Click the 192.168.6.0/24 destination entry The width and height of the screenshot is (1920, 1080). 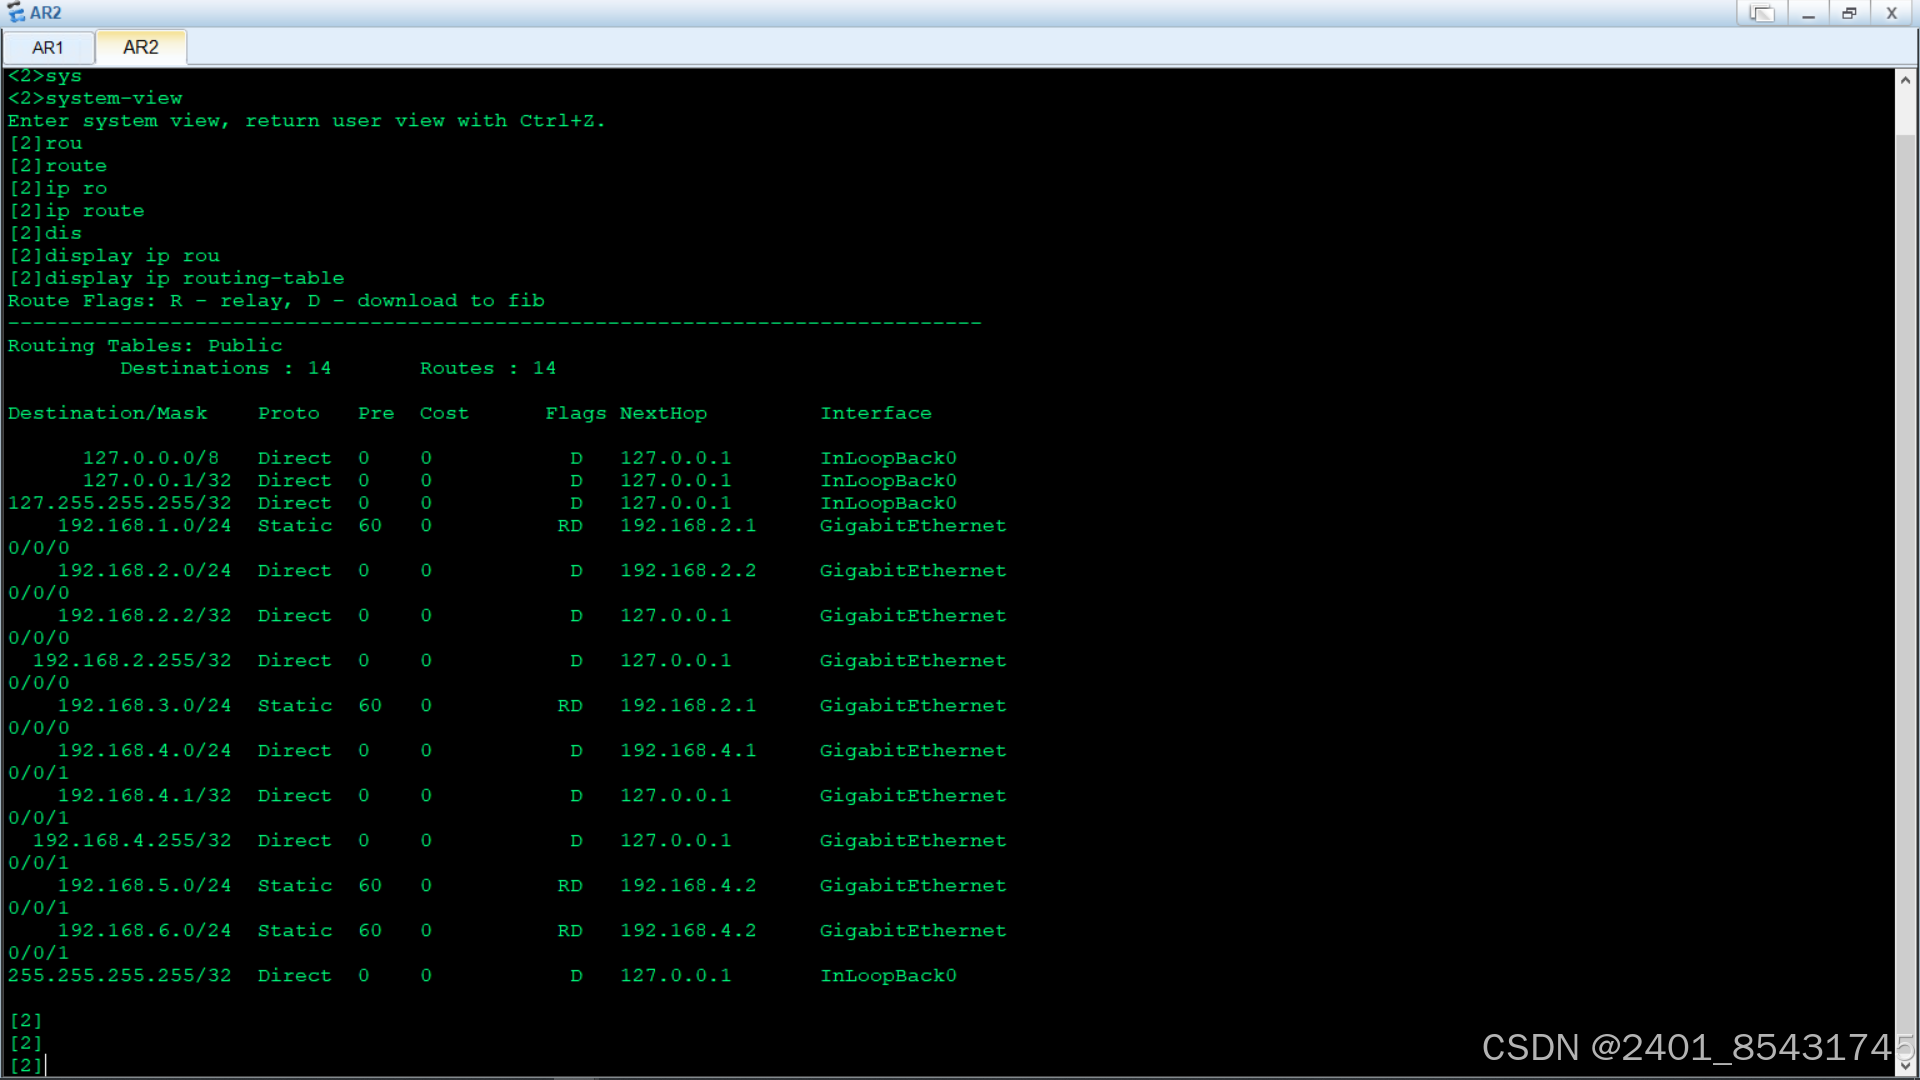144,931
